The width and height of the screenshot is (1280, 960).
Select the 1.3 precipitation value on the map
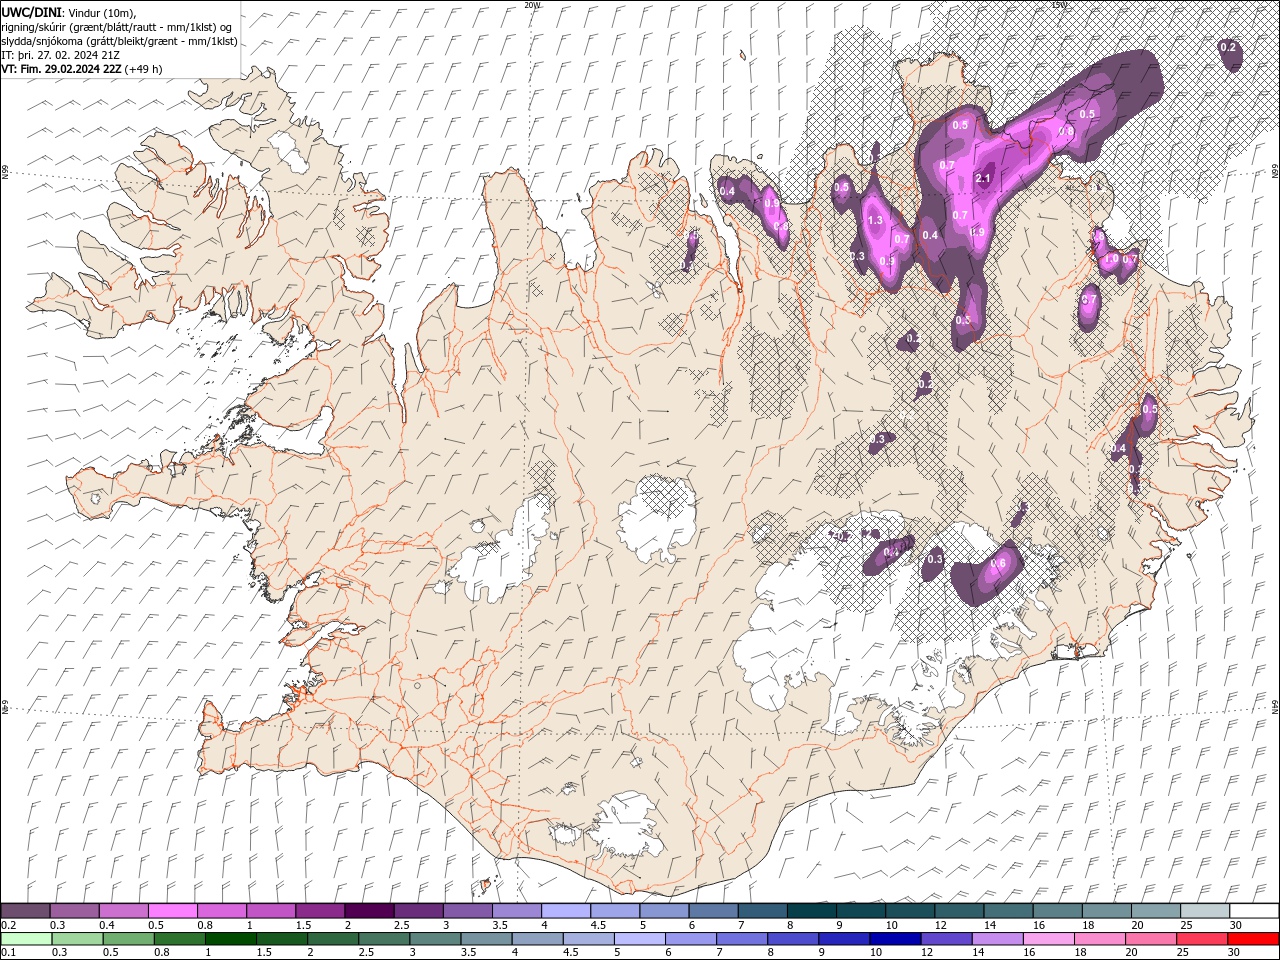(x=875, y=221)
